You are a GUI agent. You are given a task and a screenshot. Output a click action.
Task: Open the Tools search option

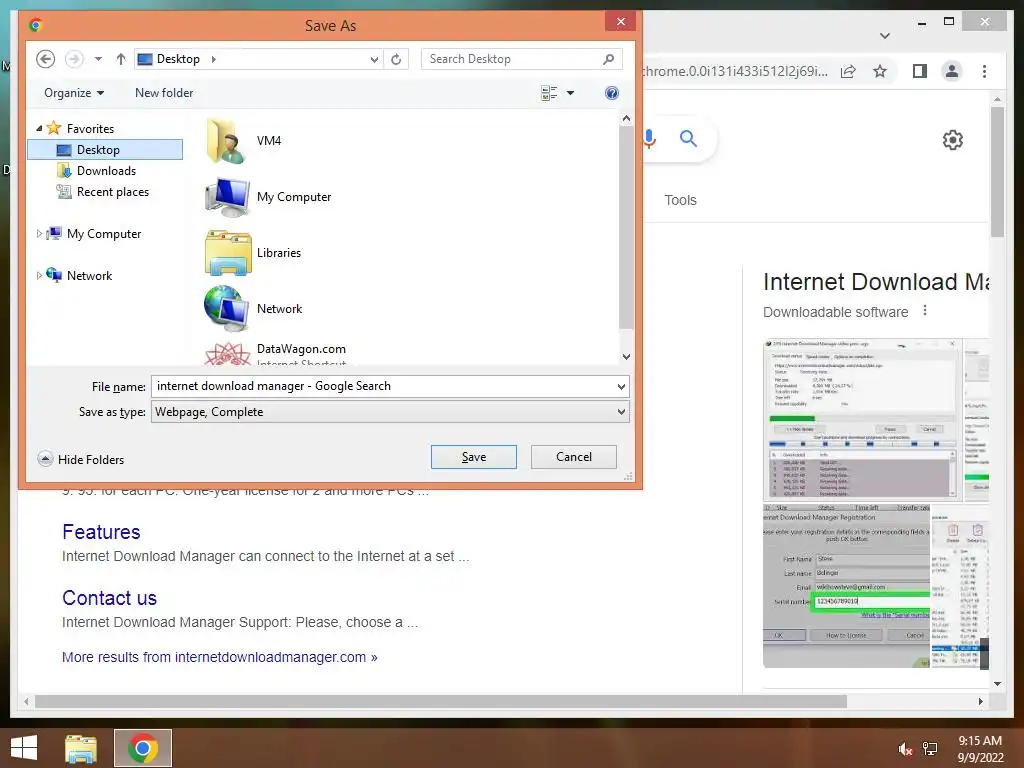[680, 200]
